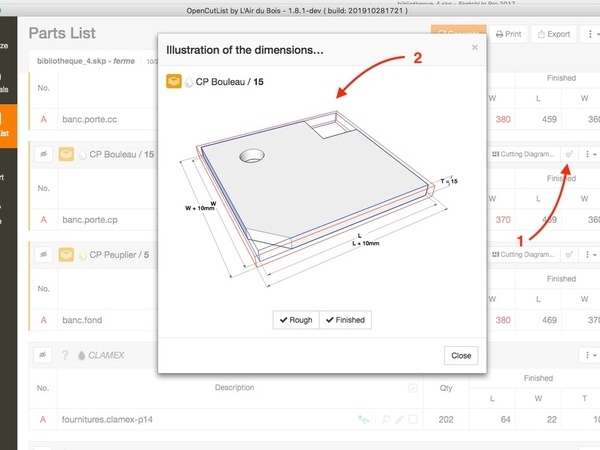Click the CP Bouleau material icon in dialog

click(x=174, y=80)
